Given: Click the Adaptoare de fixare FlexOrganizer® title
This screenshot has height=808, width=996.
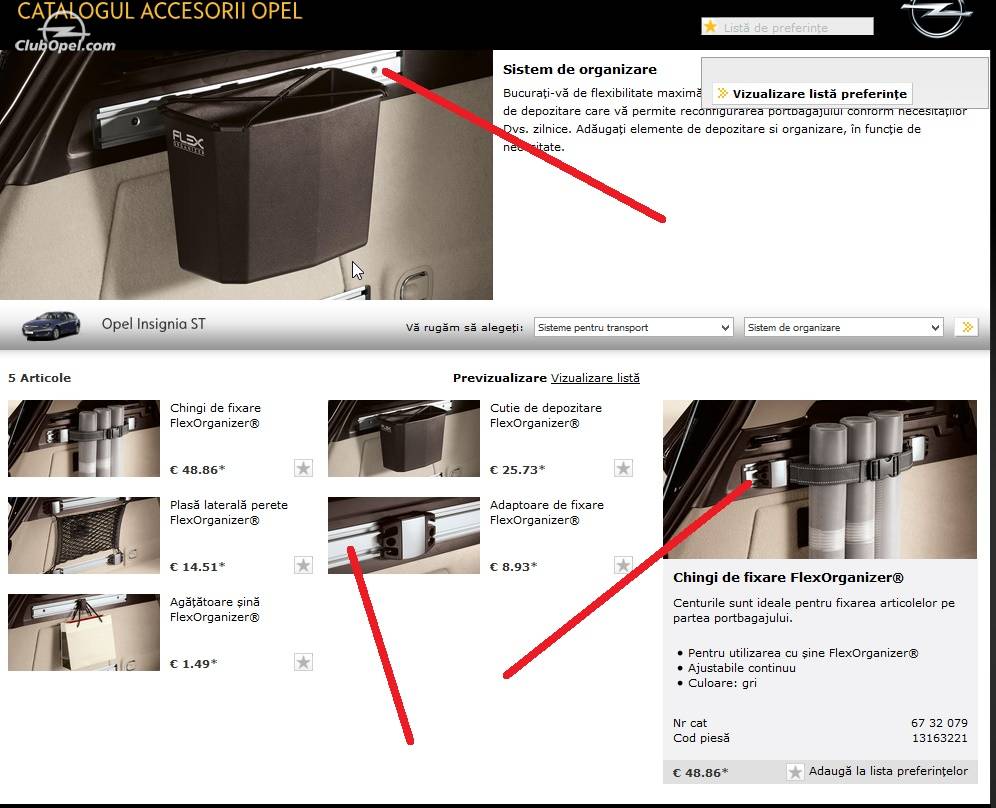Looking at the screenshot, I should [547, 513].
